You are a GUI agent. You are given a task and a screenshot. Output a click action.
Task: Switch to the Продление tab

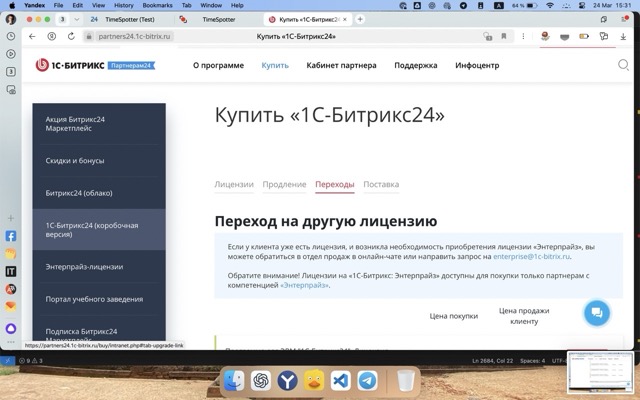284,184
